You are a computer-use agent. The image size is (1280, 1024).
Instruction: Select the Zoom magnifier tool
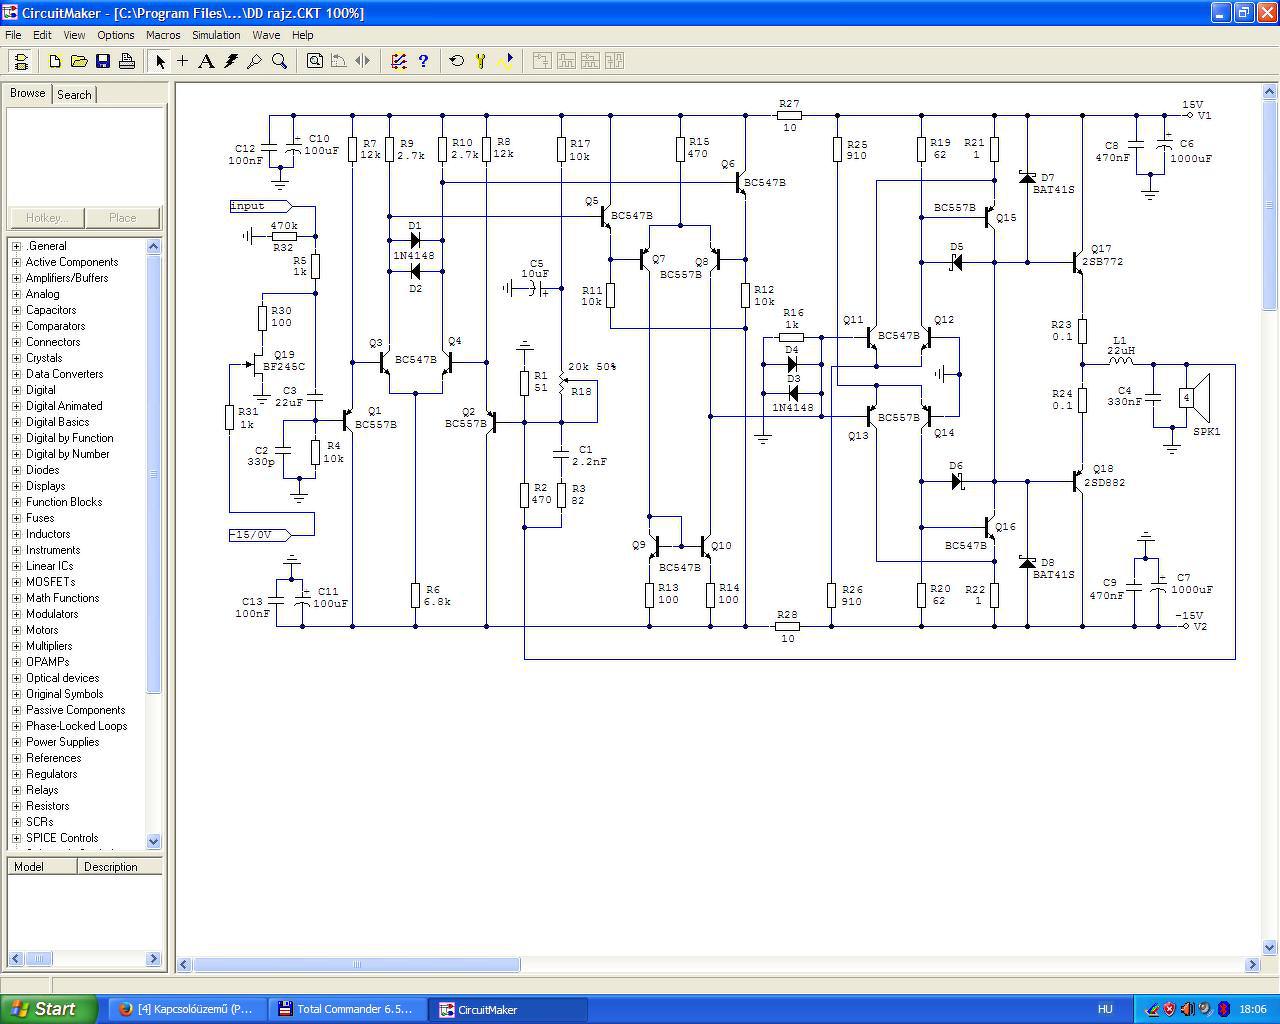280,61
